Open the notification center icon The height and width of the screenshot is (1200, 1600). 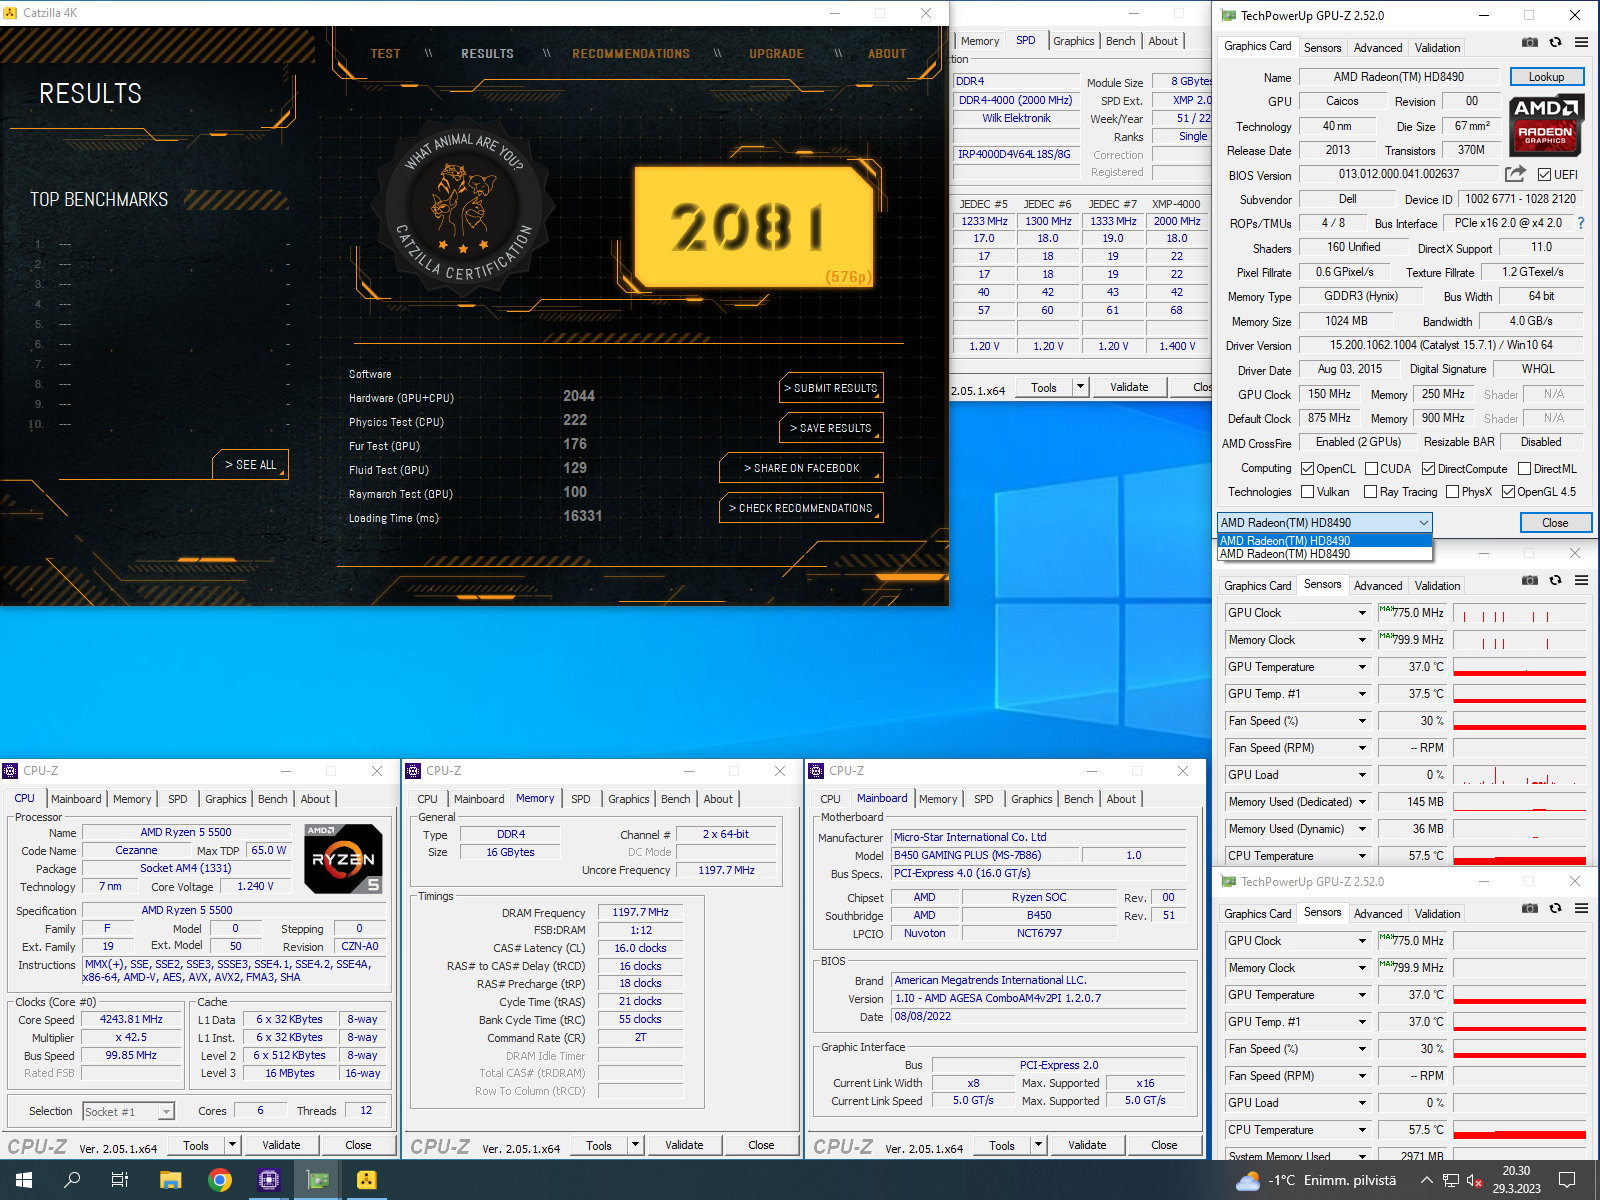click(x=1567, y=1180)
